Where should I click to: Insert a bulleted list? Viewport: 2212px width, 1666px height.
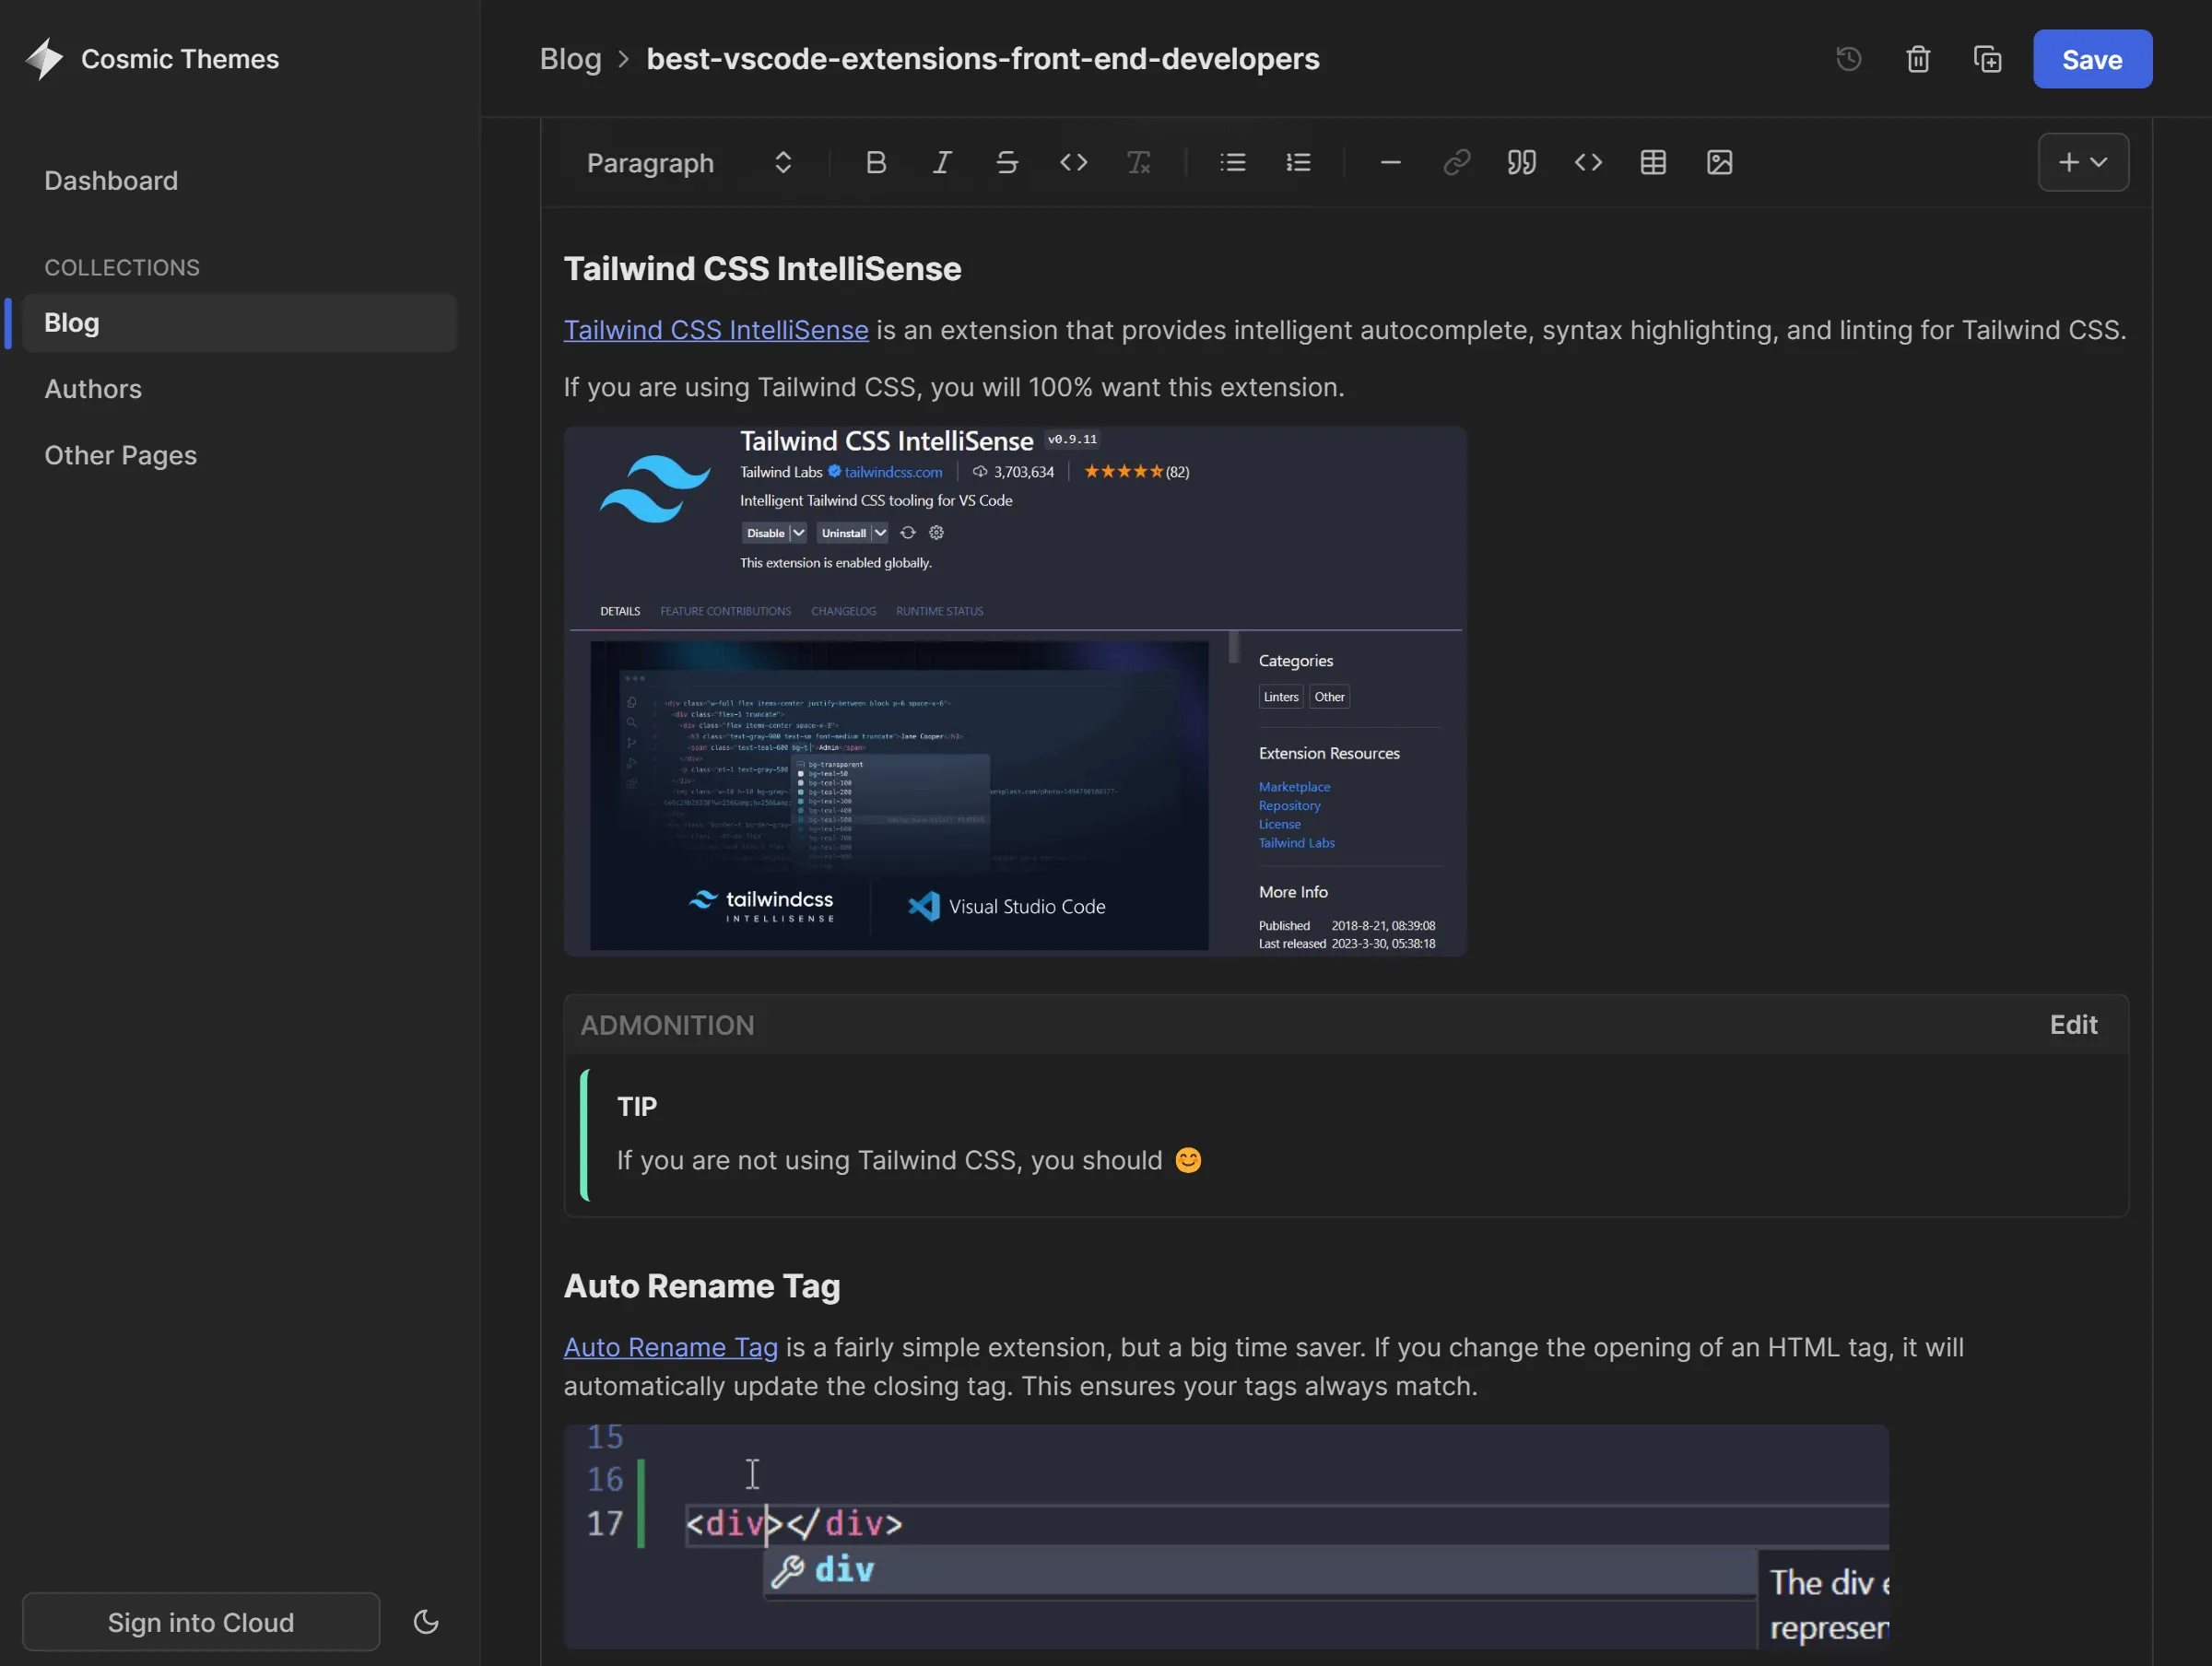1233,162
